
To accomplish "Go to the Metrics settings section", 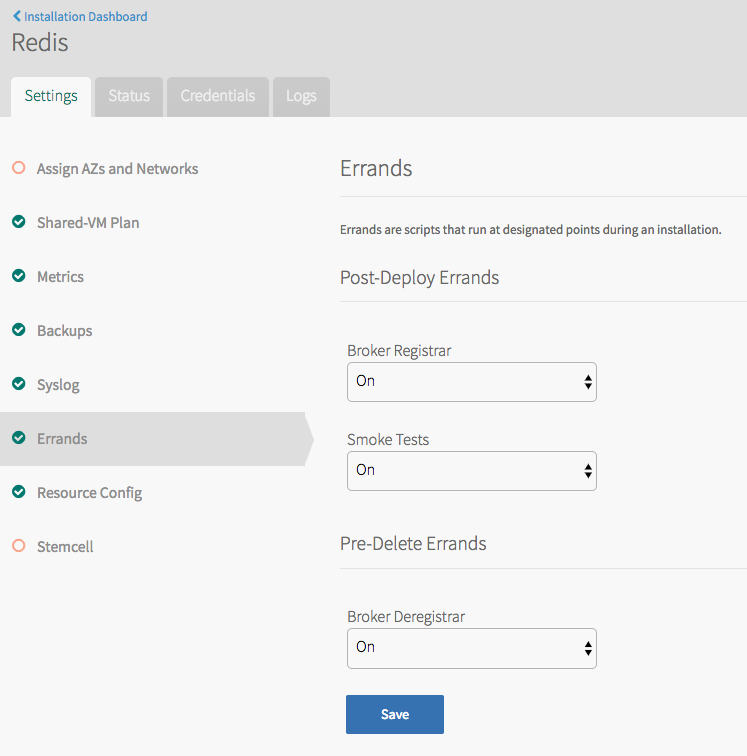I will (x=60, y=277).
